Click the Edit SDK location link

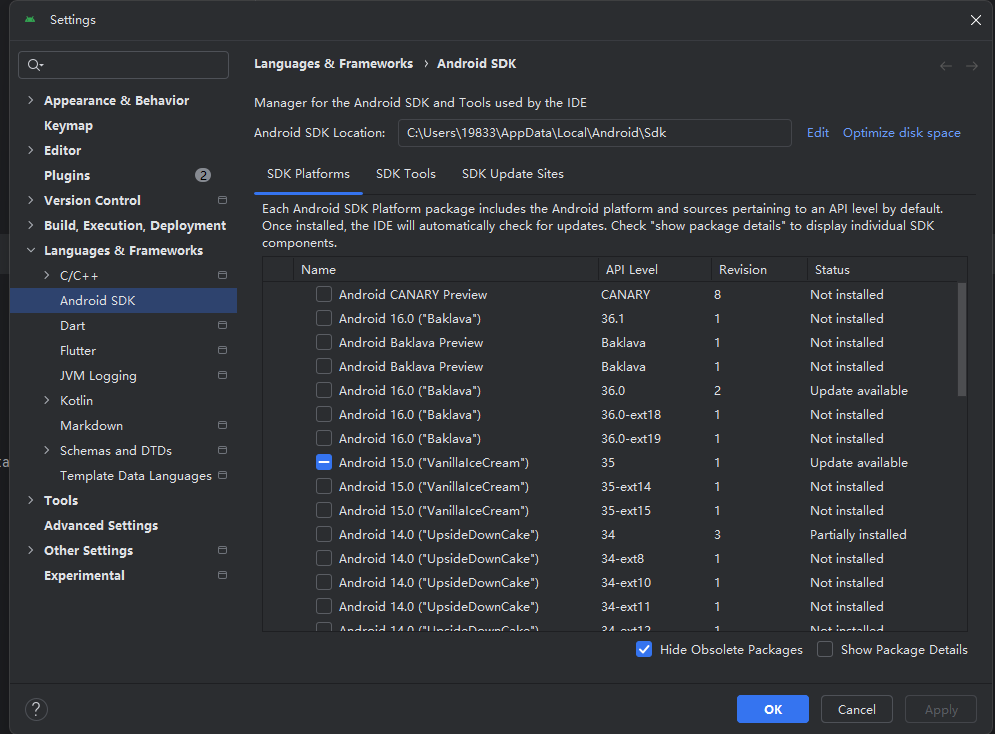click(817, 133)
